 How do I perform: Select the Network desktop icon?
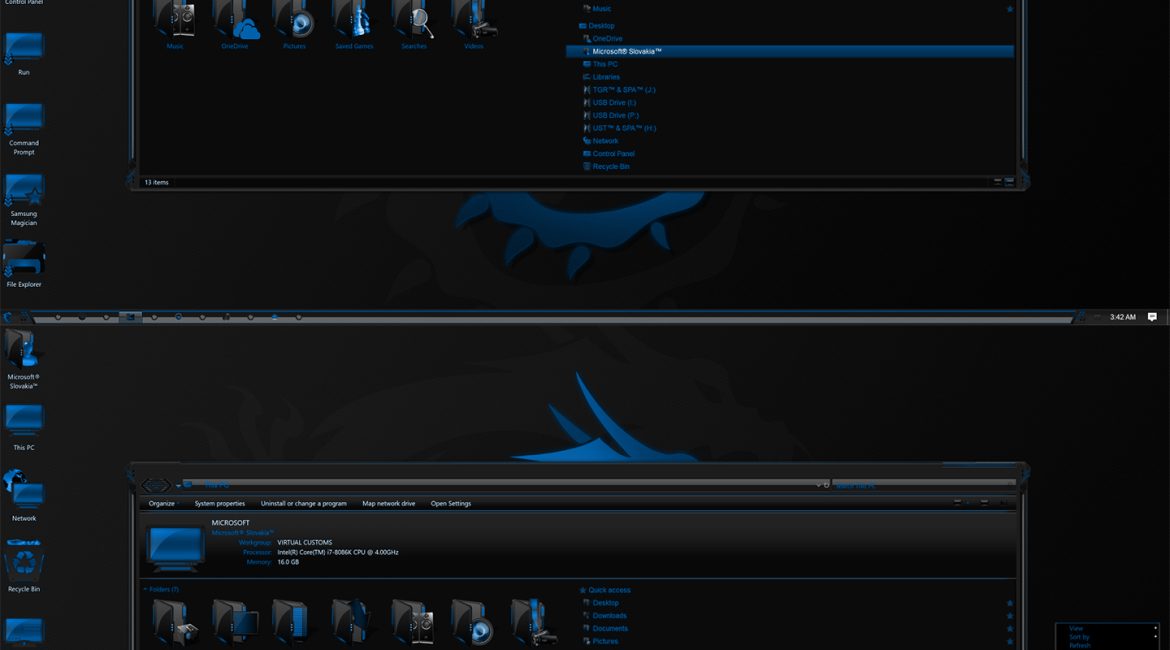tap(24, 496)
